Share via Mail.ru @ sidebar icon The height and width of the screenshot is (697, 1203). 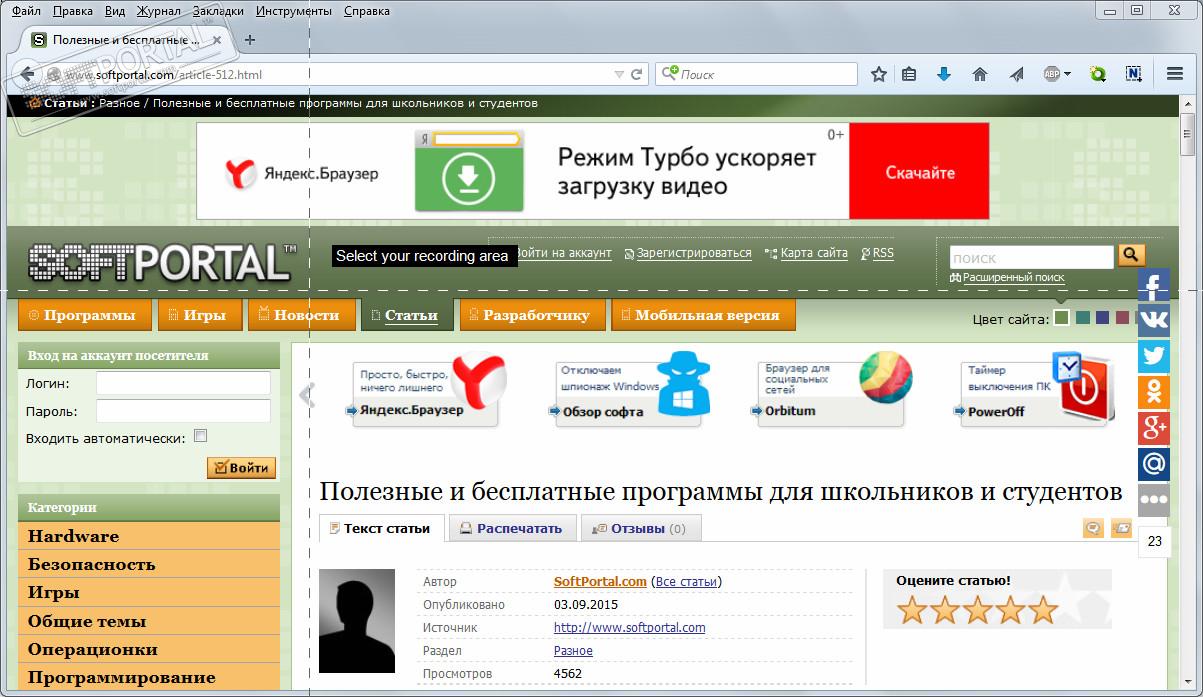1154,464
